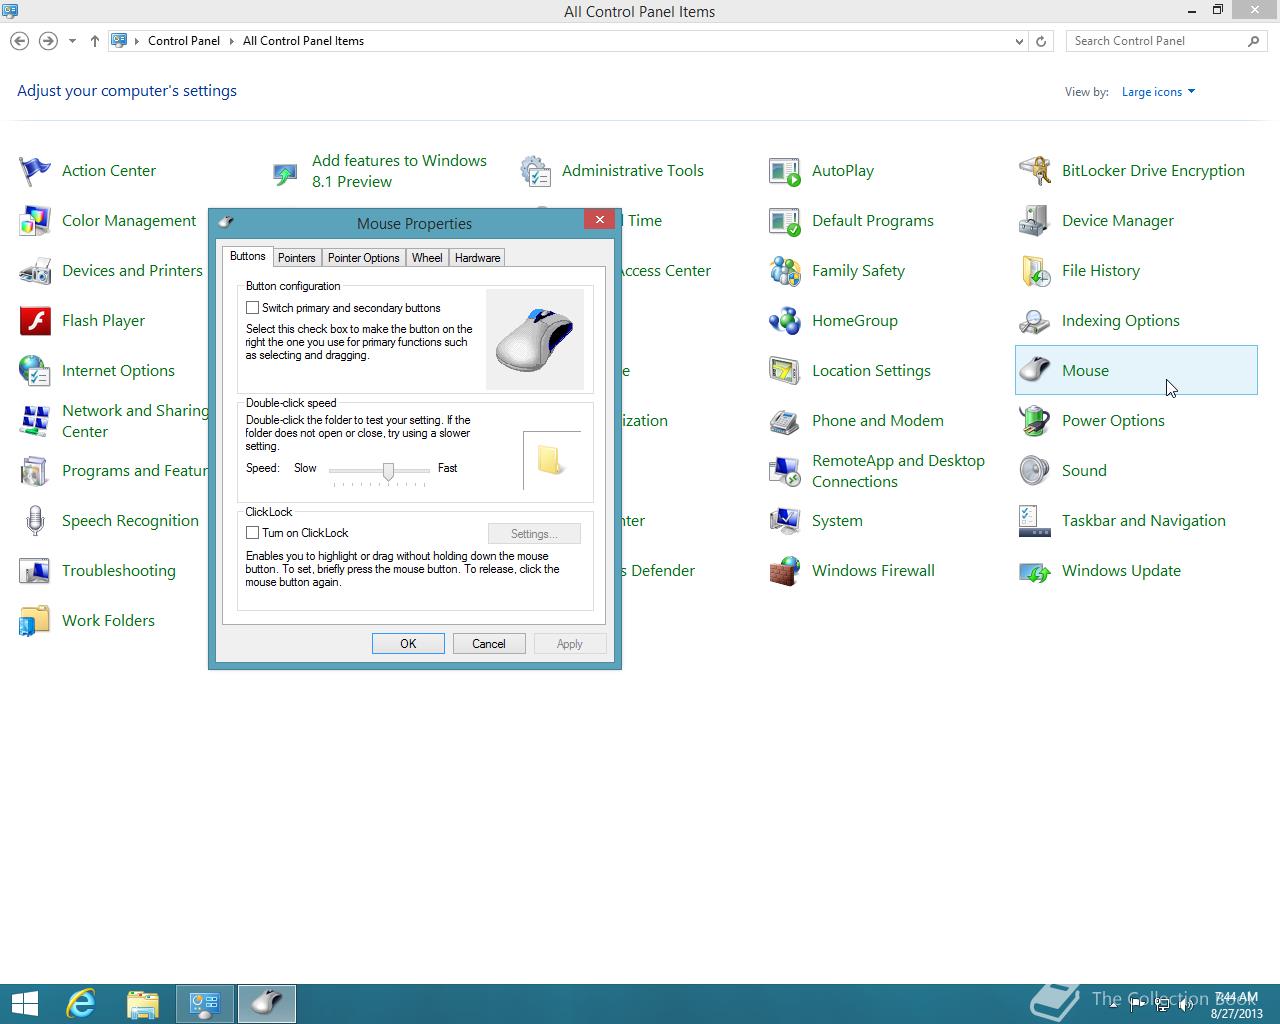Viewport: 1280px width, 1024px height.
Task: Switch to the Hardware tab
Action: click(477, 258)
